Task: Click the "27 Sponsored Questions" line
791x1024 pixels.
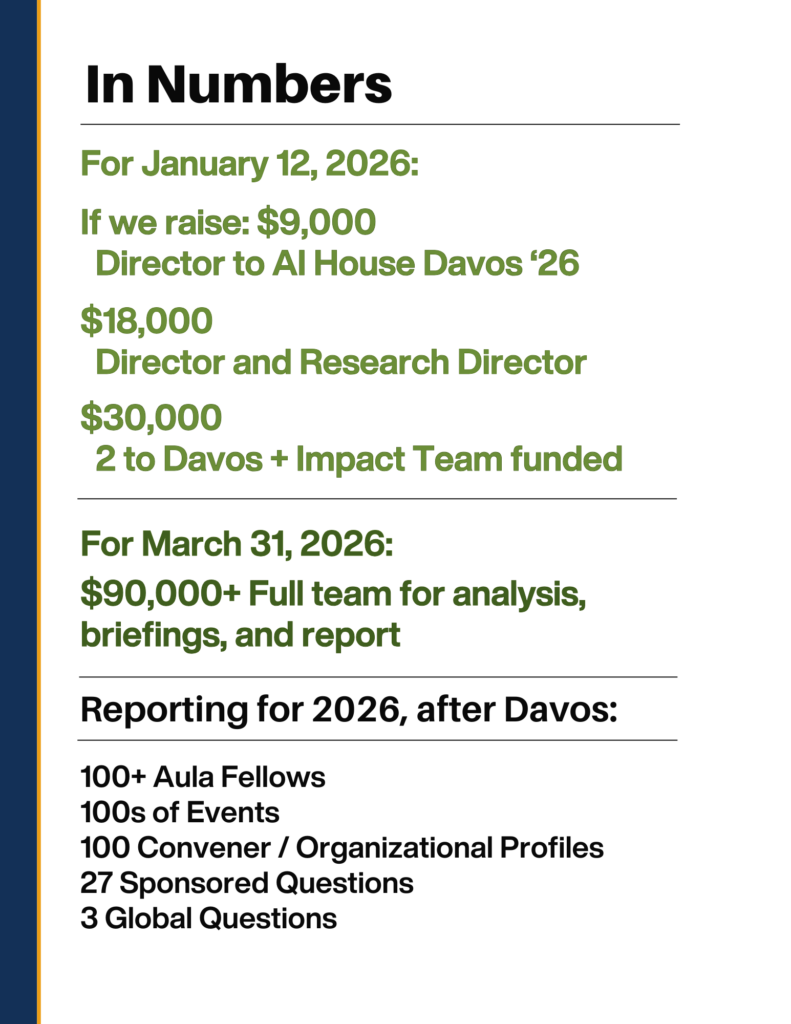Action: 246,883
